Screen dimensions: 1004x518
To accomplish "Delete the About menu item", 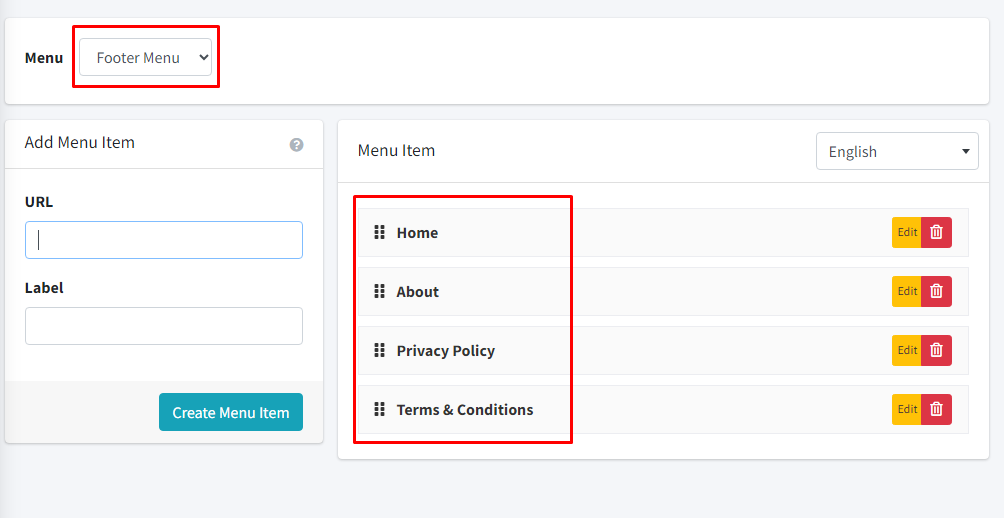I will [936, 292].
